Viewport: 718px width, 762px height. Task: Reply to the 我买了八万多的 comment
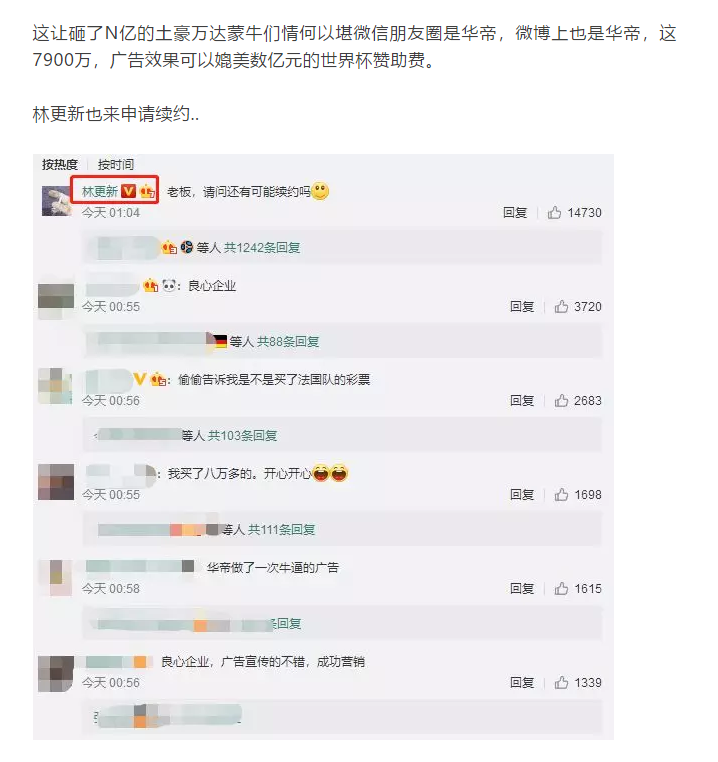click(x=522, y=495)
